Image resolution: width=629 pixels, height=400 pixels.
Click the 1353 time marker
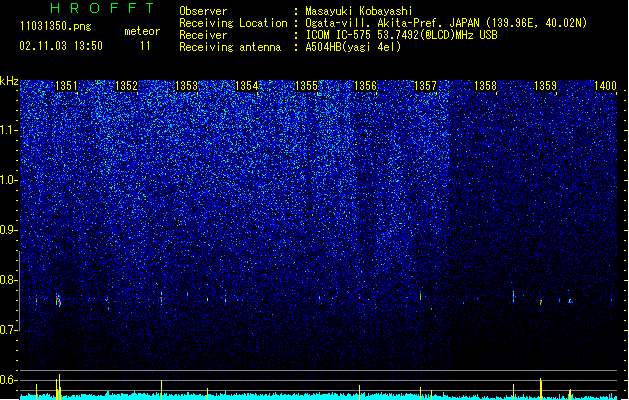(x=186, y=86)
